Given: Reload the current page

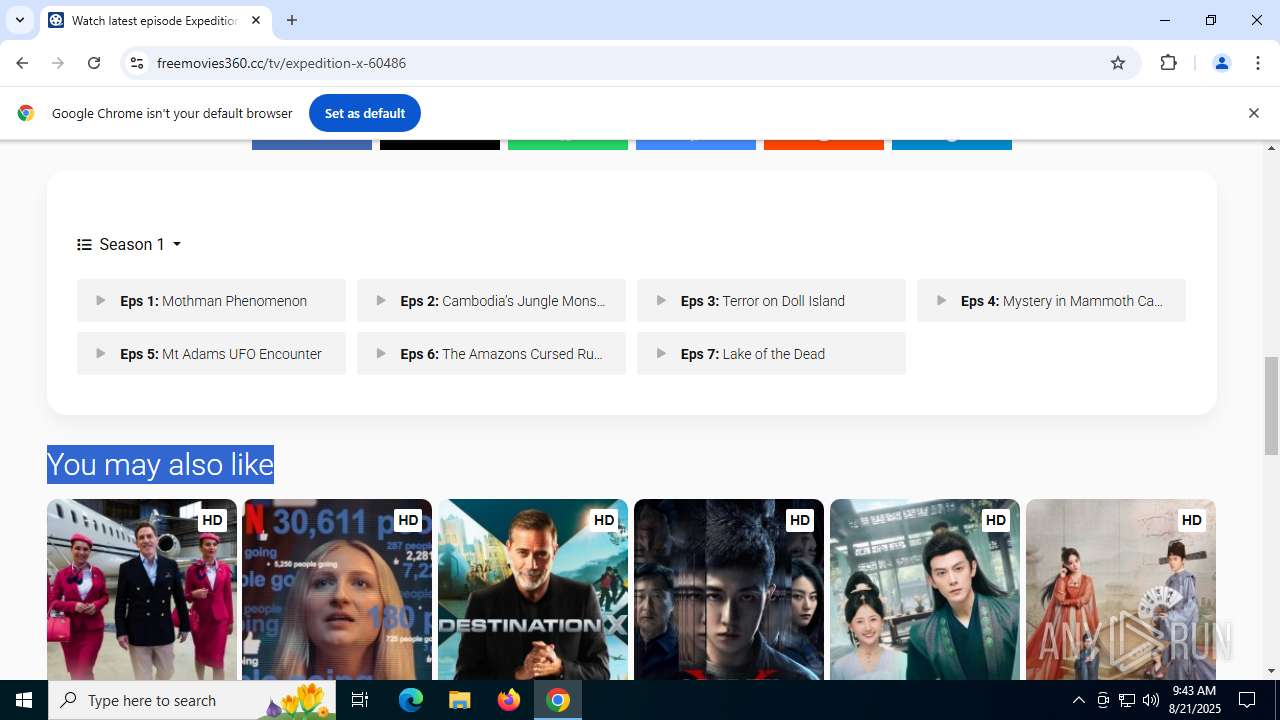Looking at the screenshot, I should [94, 63].
